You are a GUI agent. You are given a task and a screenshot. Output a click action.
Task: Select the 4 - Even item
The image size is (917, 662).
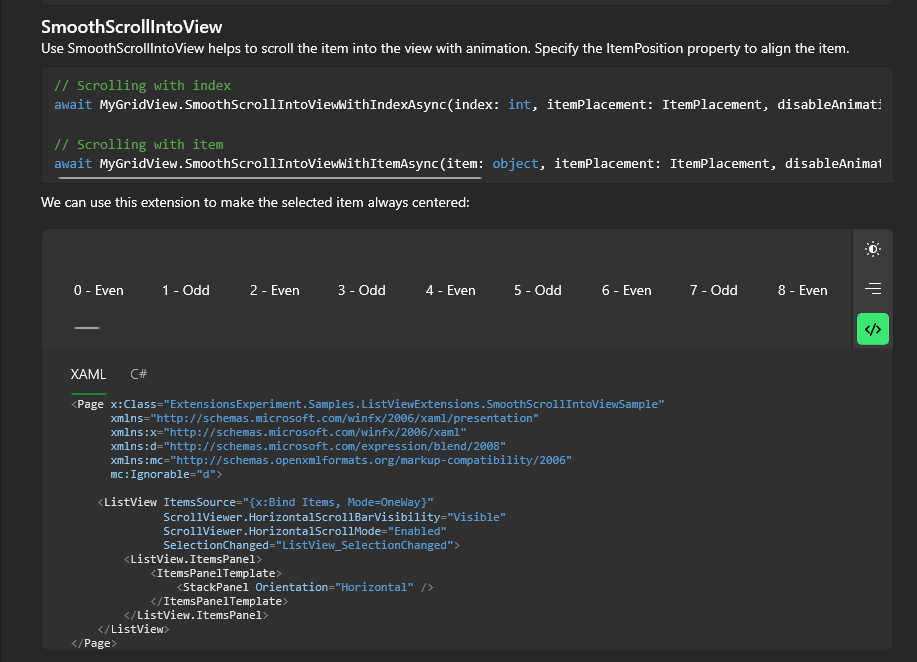(450, 290)
